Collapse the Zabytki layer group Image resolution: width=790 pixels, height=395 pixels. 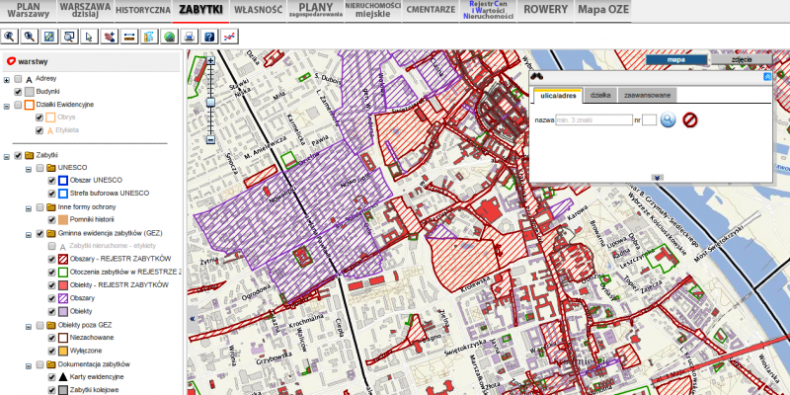click(7, 156)
